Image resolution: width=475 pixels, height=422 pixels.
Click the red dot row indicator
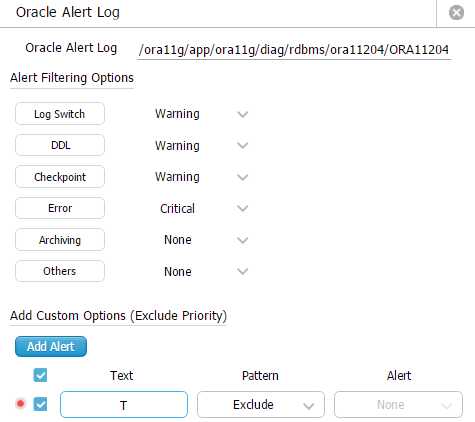pyautogui.click(x=21, y=404)
